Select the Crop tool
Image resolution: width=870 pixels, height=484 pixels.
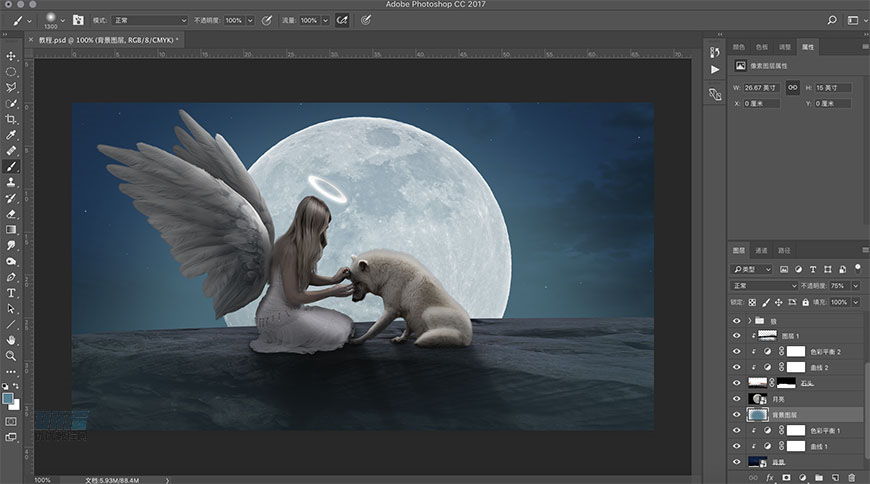(x=11, y=119)
